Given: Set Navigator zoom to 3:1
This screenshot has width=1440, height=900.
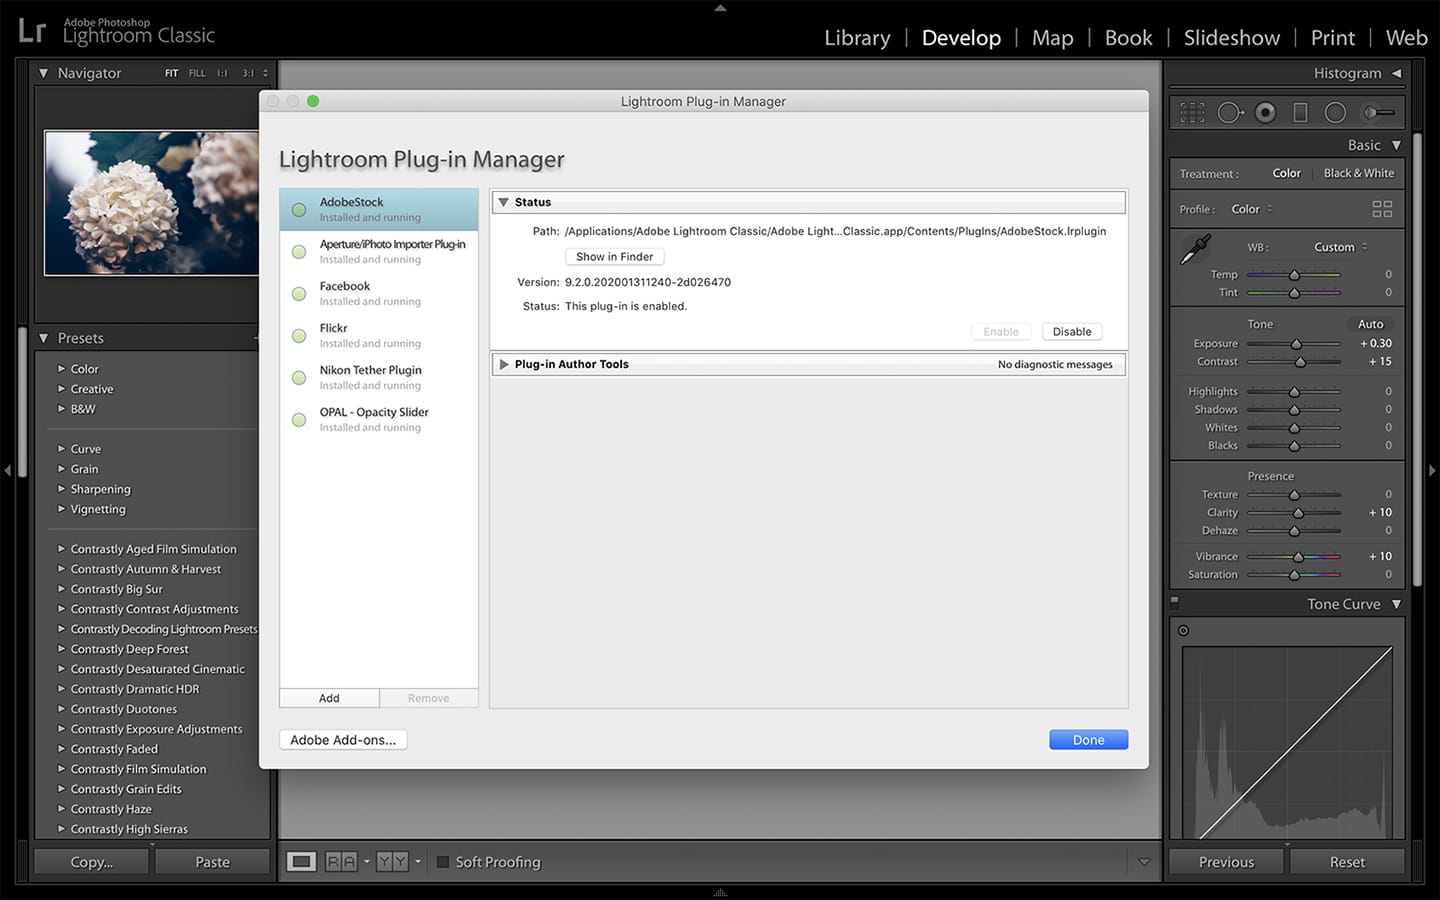Looking at the screenshot, I should pos(248,73).
